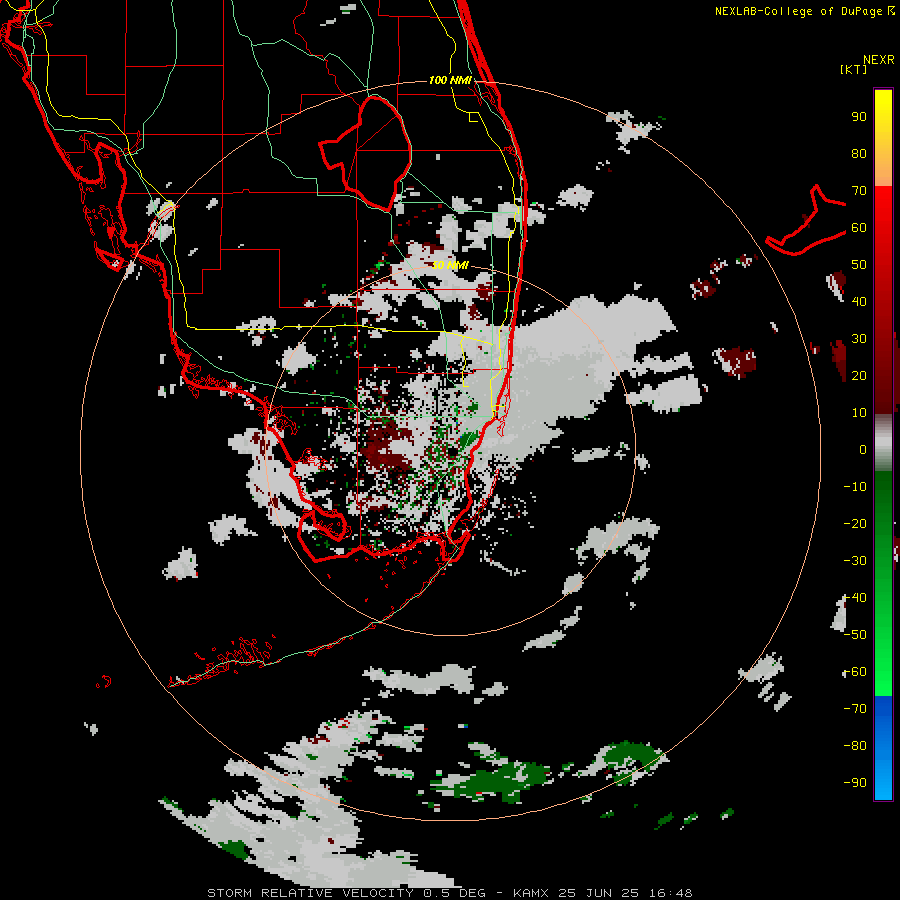Click the positive 70 value on velocity scale
The image size is (900, 900).
pos(859,191)
